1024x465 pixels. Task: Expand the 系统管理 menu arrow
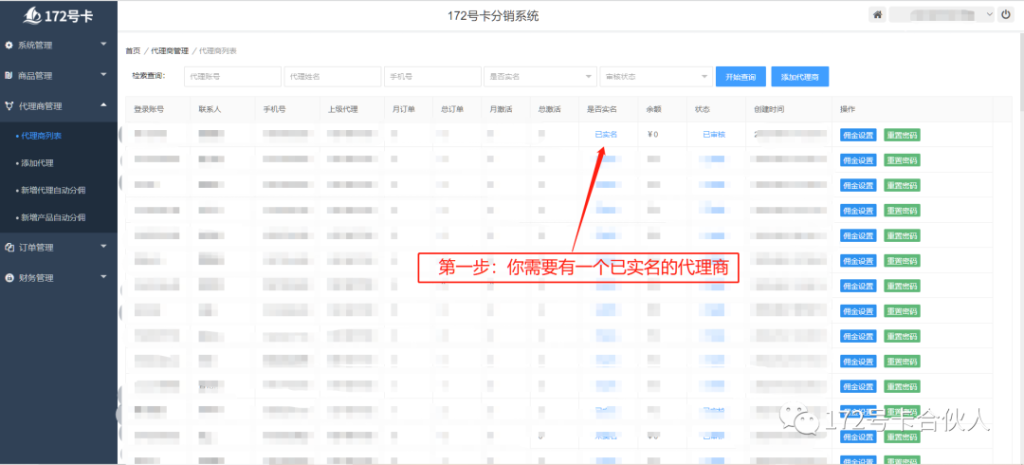[104, 44]
